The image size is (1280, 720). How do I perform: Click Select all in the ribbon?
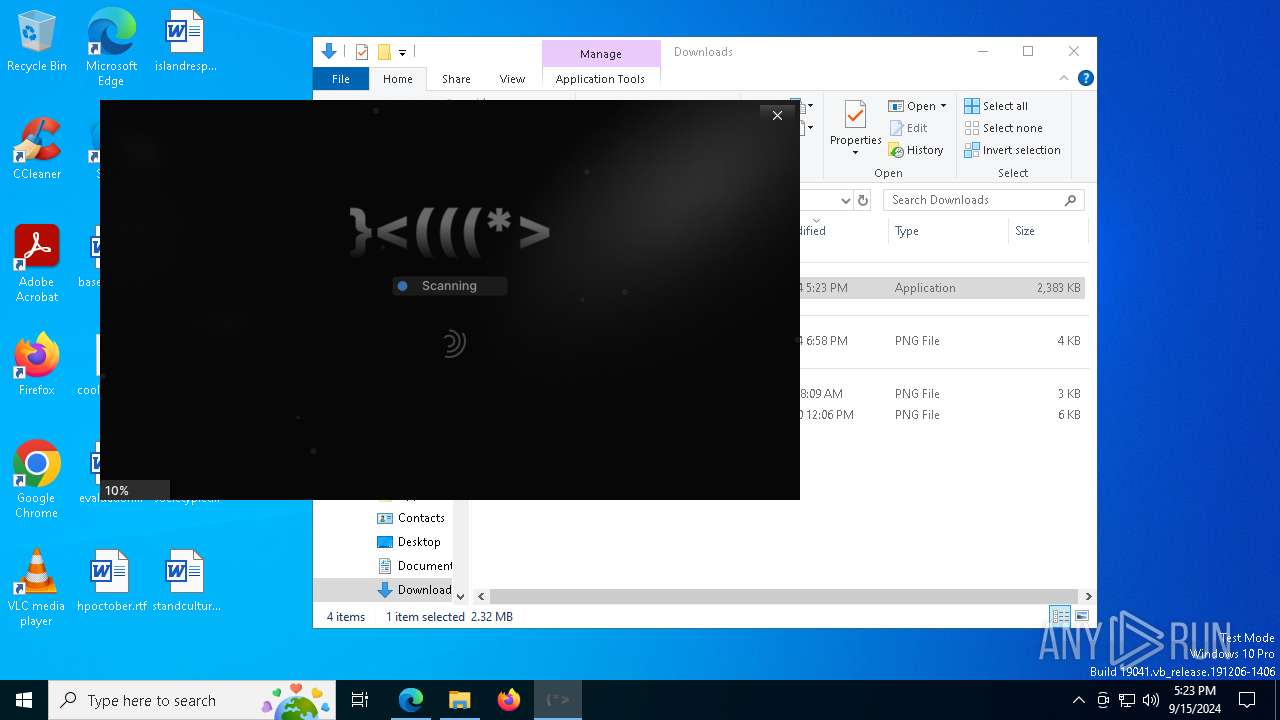pyautogui.click(x=996, y=106)
